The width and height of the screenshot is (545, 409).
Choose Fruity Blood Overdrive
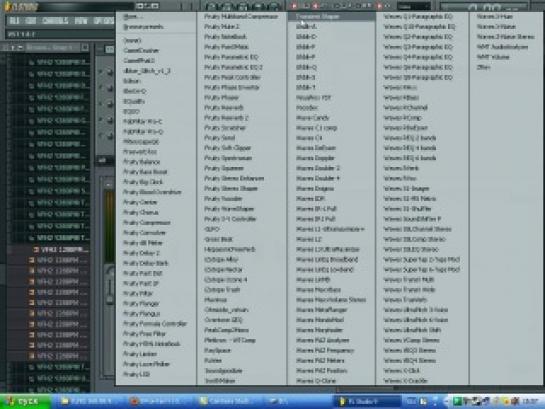point(152,192)
